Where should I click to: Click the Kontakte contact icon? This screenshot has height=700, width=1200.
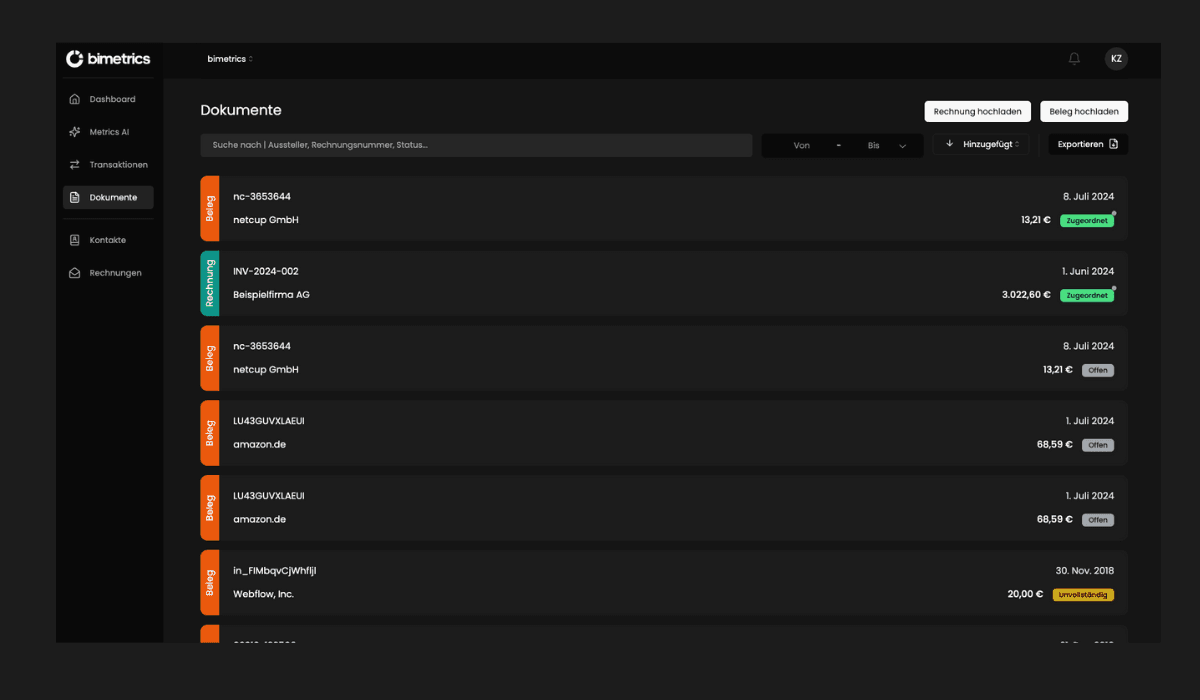(x=75, y=240)
